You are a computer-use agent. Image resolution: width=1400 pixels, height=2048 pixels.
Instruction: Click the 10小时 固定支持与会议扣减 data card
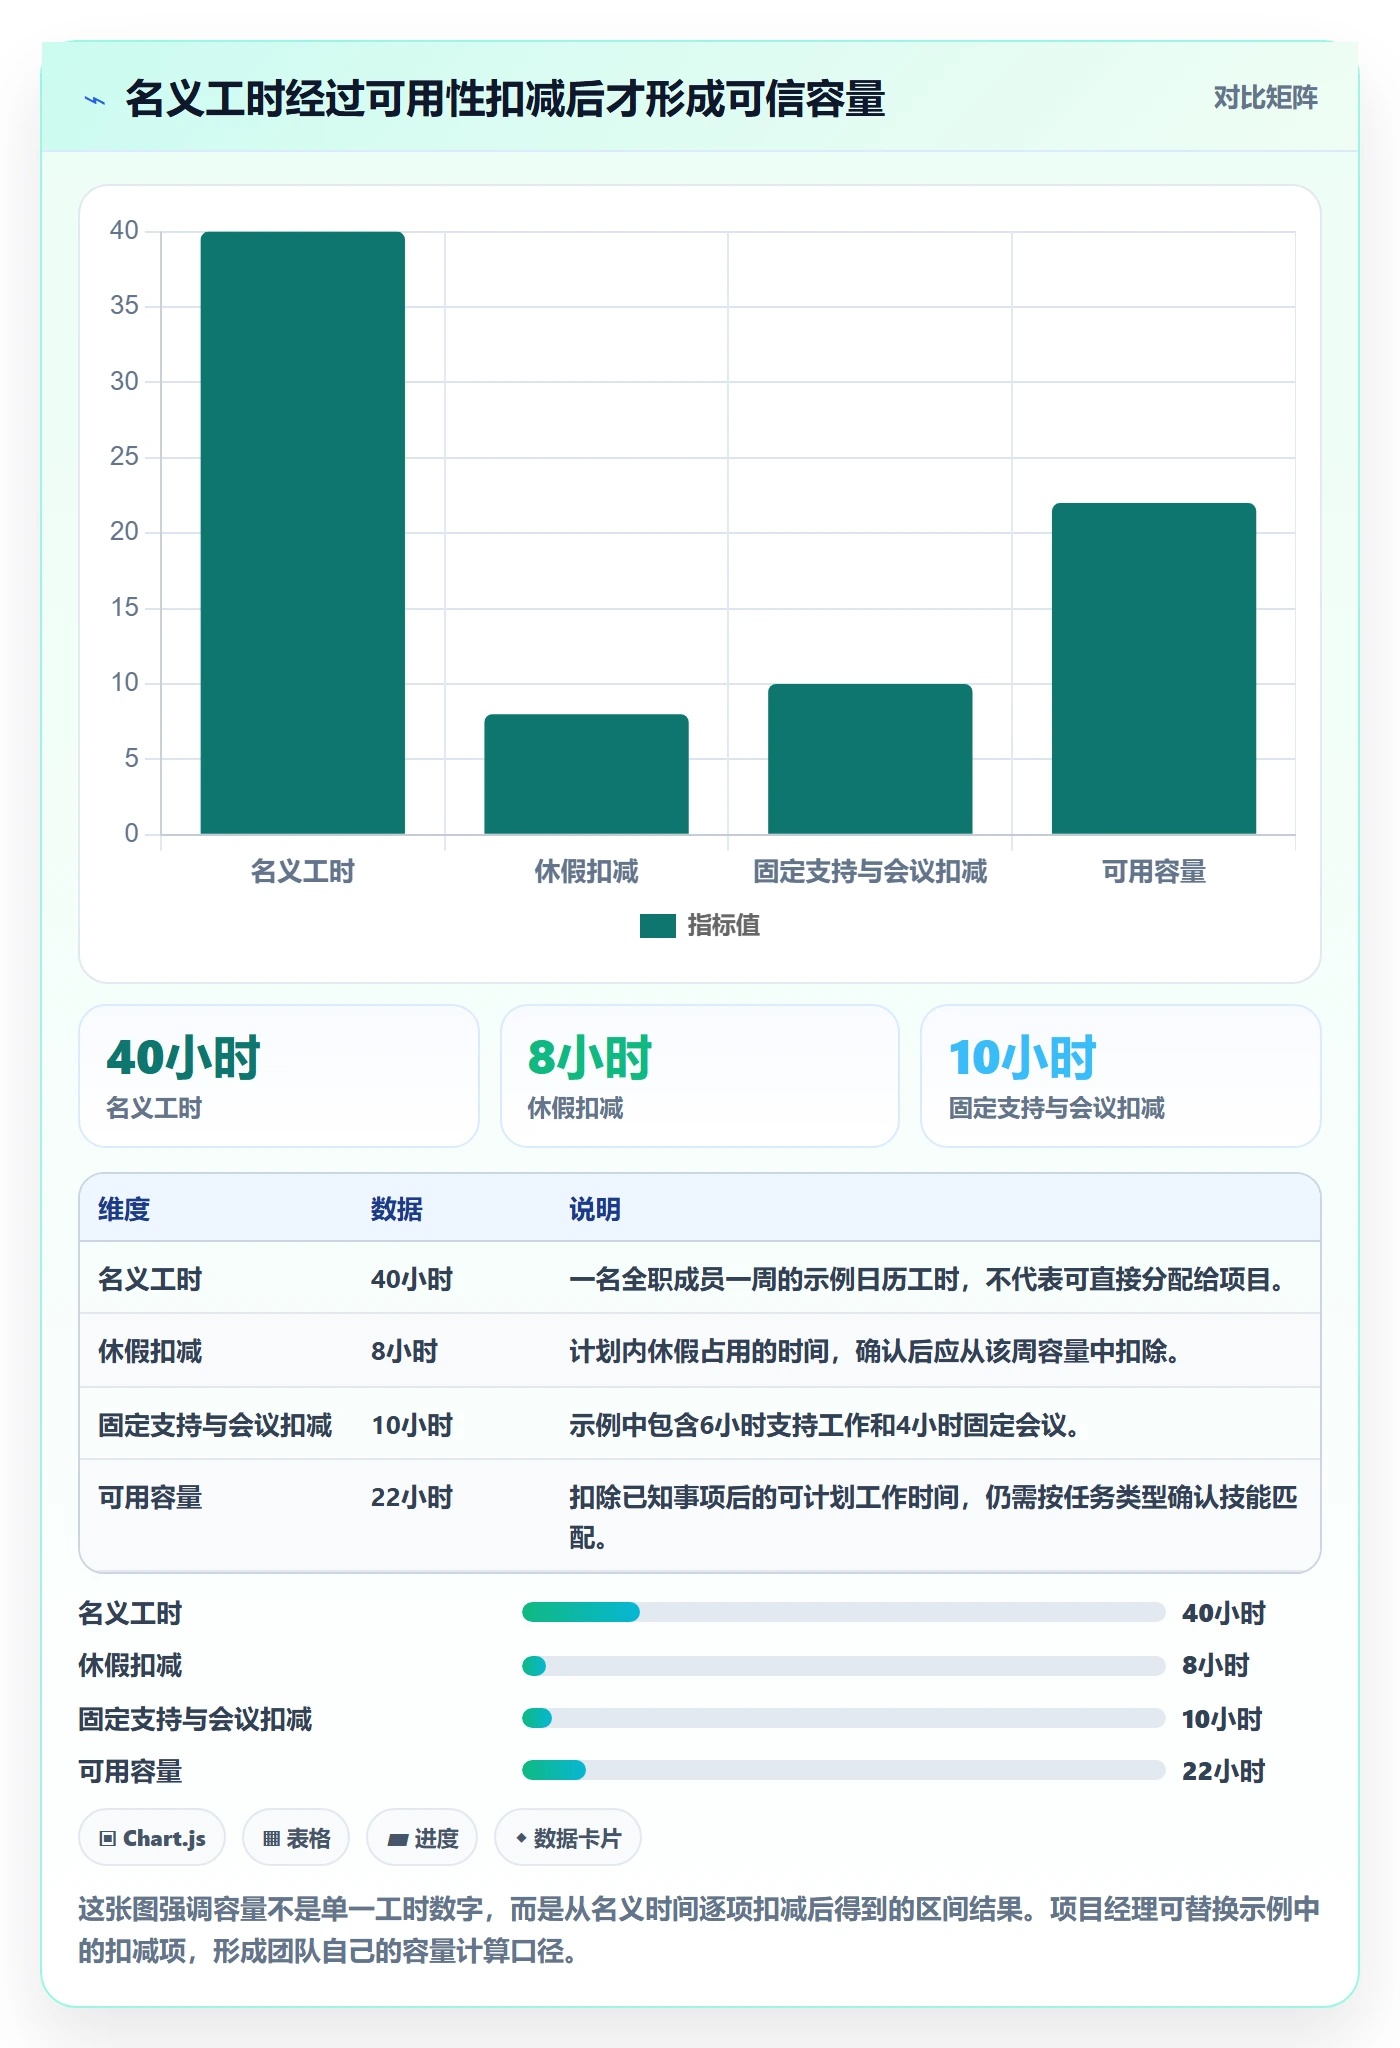(1121, 1076)
